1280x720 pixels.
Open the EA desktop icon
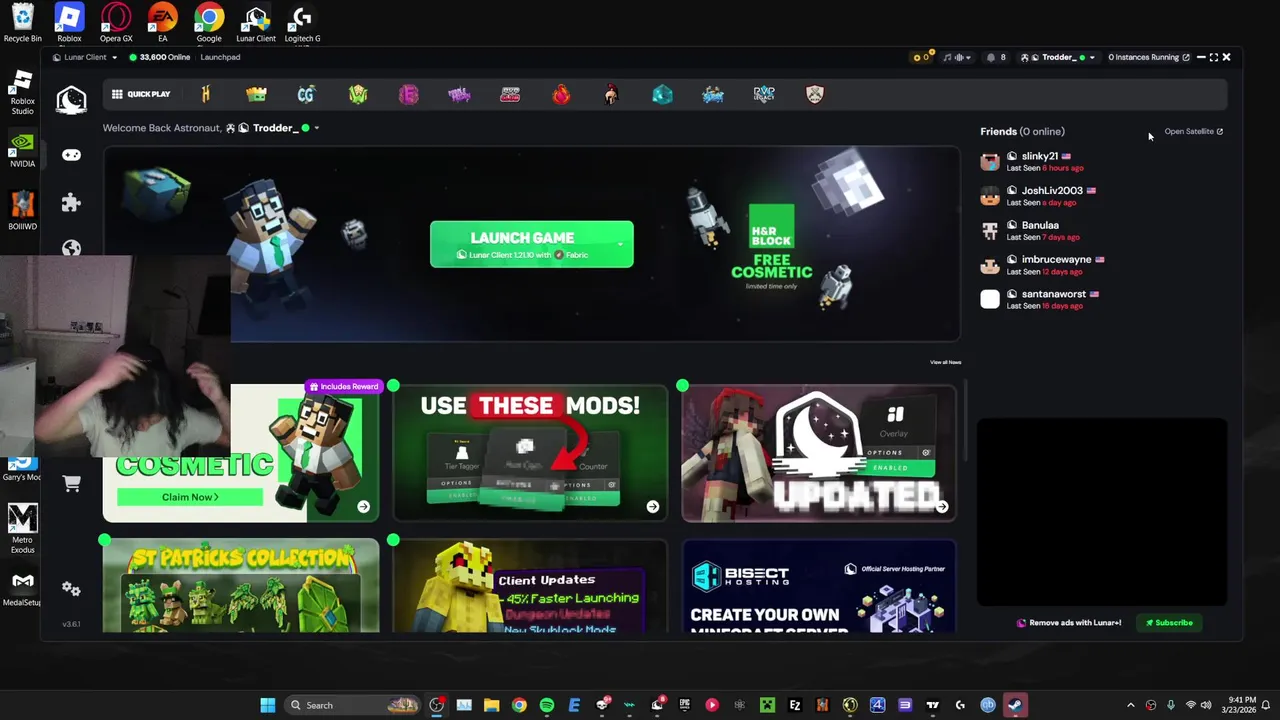click(x=162, y=24)
